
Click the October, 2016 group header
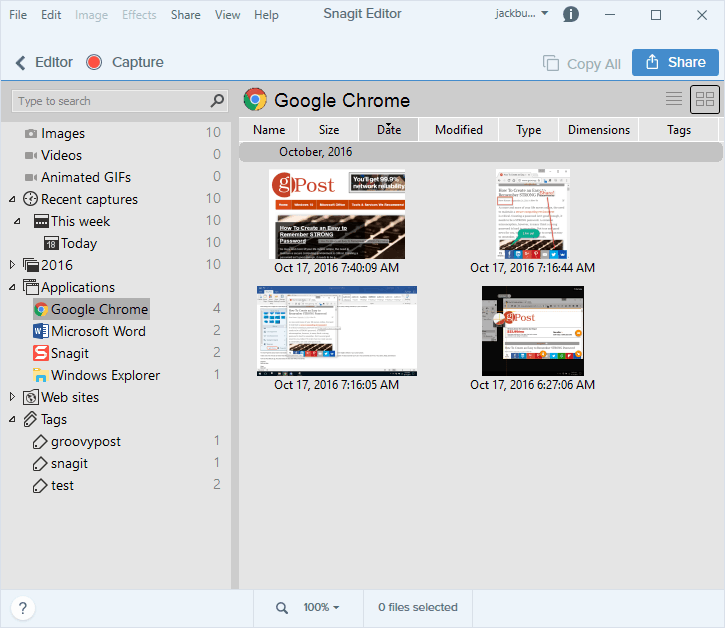(480, 152)
